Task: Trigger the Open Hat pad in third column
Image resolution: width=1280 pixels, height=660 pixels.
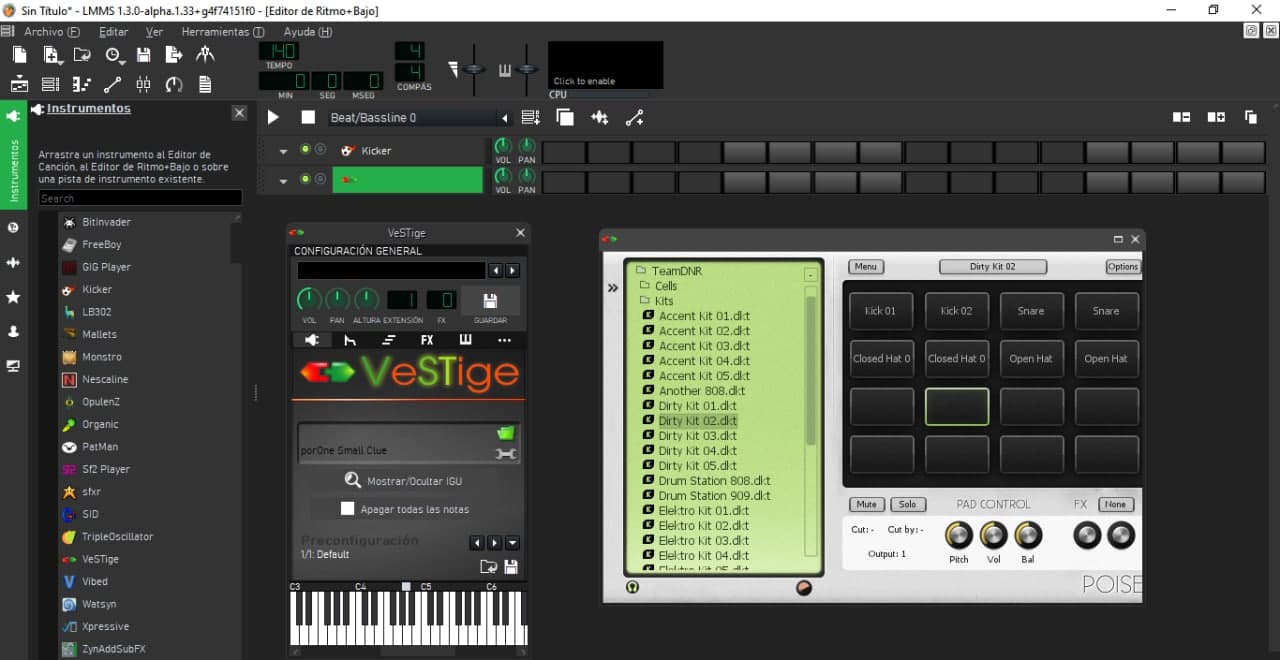Action: 1030,359
